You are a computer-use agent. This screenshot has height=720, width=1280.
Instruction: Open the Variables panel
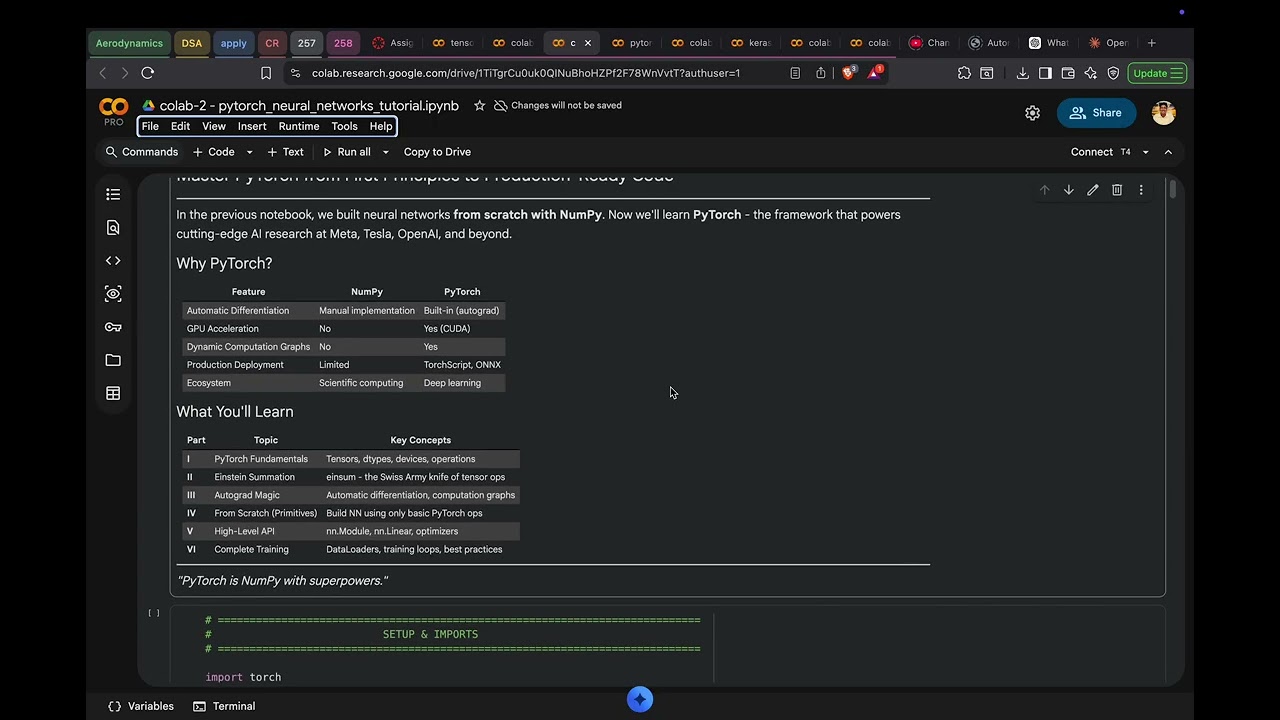click(x=141, y=706)
